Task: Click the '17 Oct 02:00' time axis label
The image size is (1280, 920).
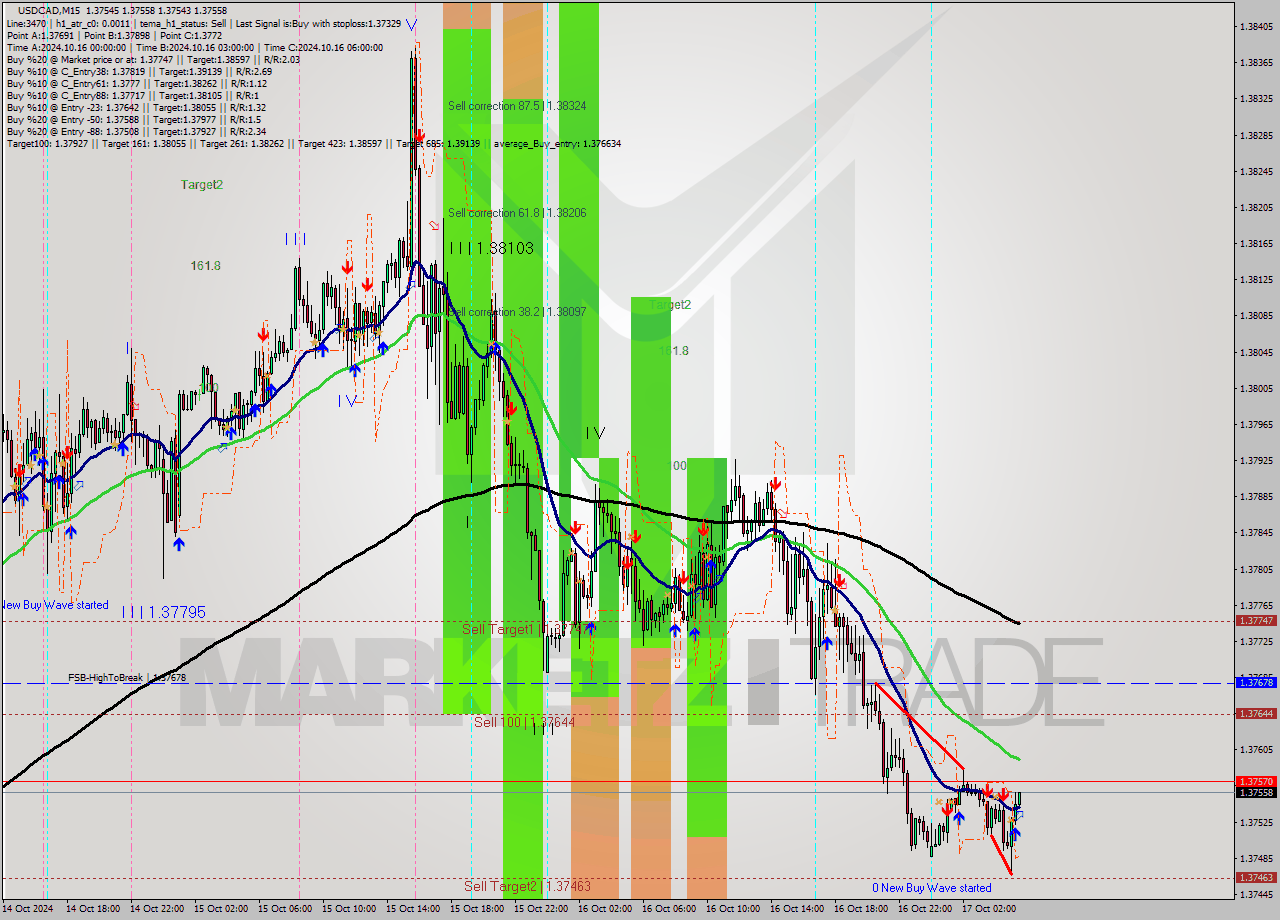Action: click(991, 909)
